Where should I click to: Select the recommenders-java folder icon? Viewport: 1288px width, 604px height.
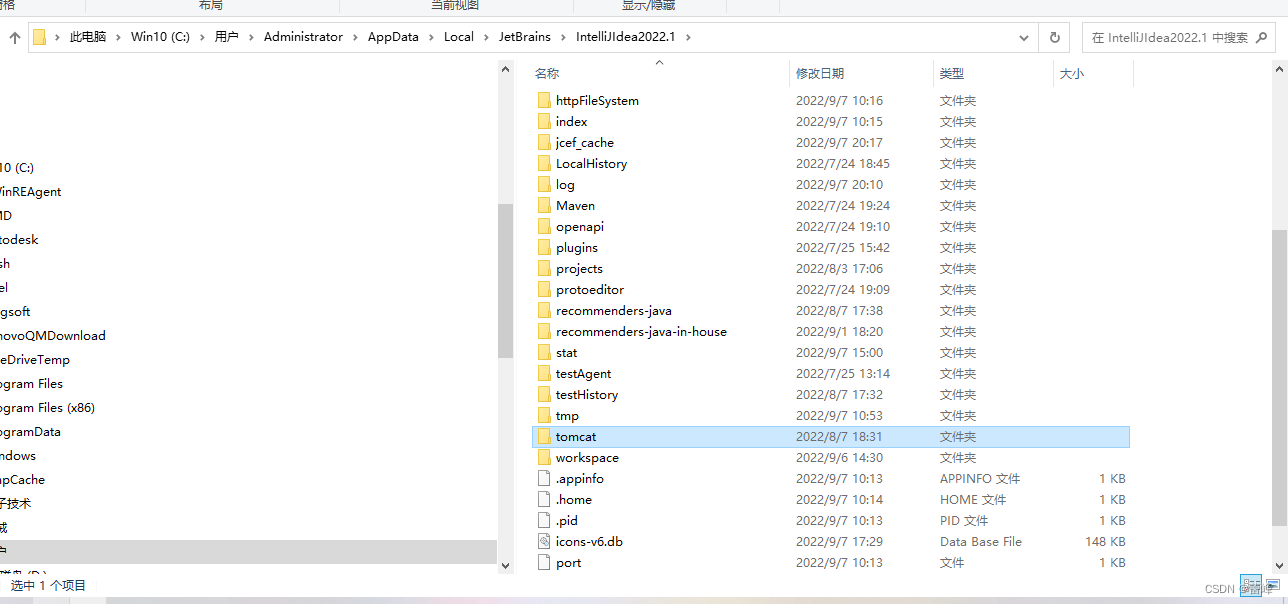(544, 310)
